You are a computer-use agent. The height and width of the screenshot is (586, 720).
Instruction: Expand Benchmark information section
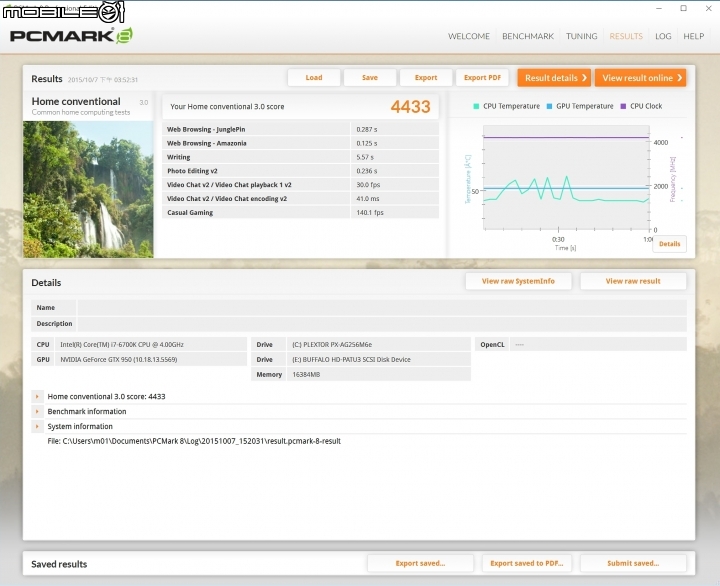click(37, 411)
